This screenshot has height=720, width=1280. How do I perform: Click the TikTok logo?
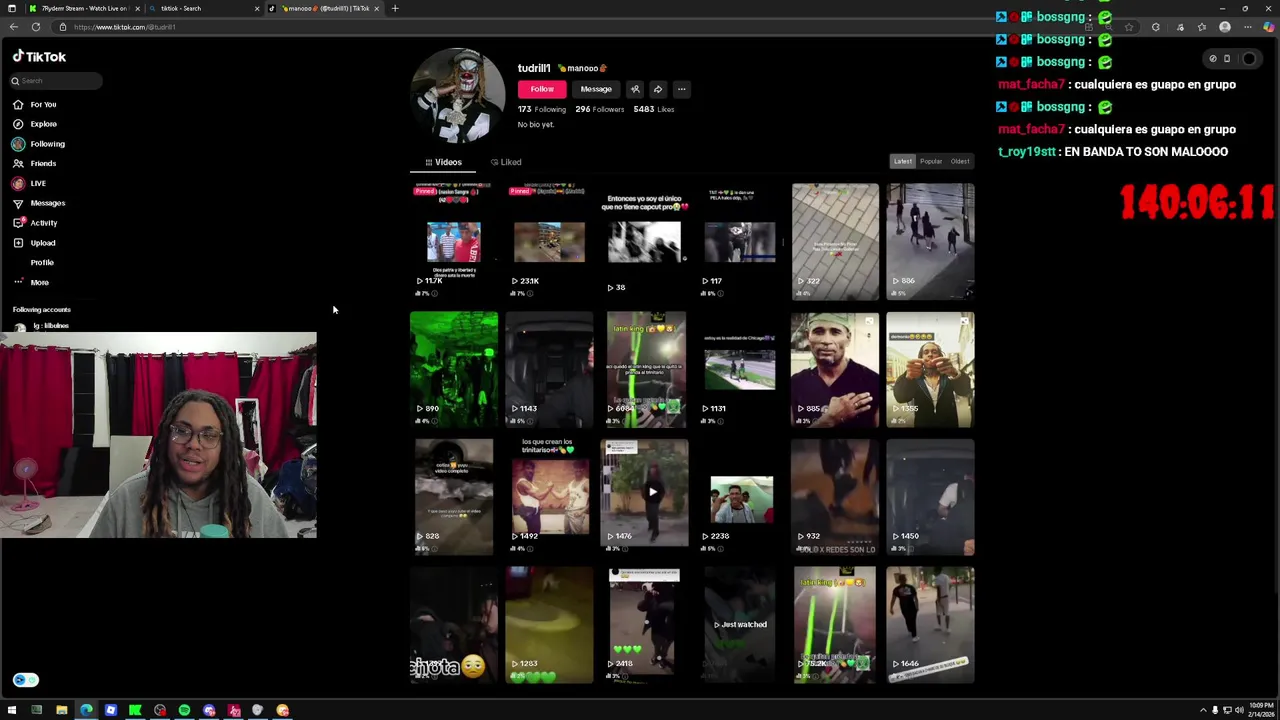(x=40, y=57)
